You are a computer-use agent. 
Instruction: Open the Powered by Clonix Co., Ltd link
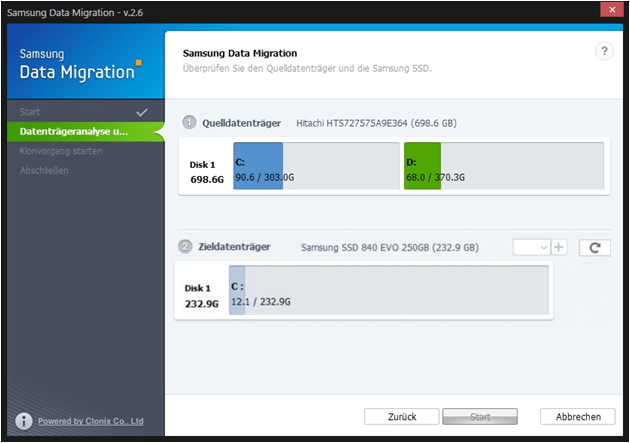click(x=90, y=421)
